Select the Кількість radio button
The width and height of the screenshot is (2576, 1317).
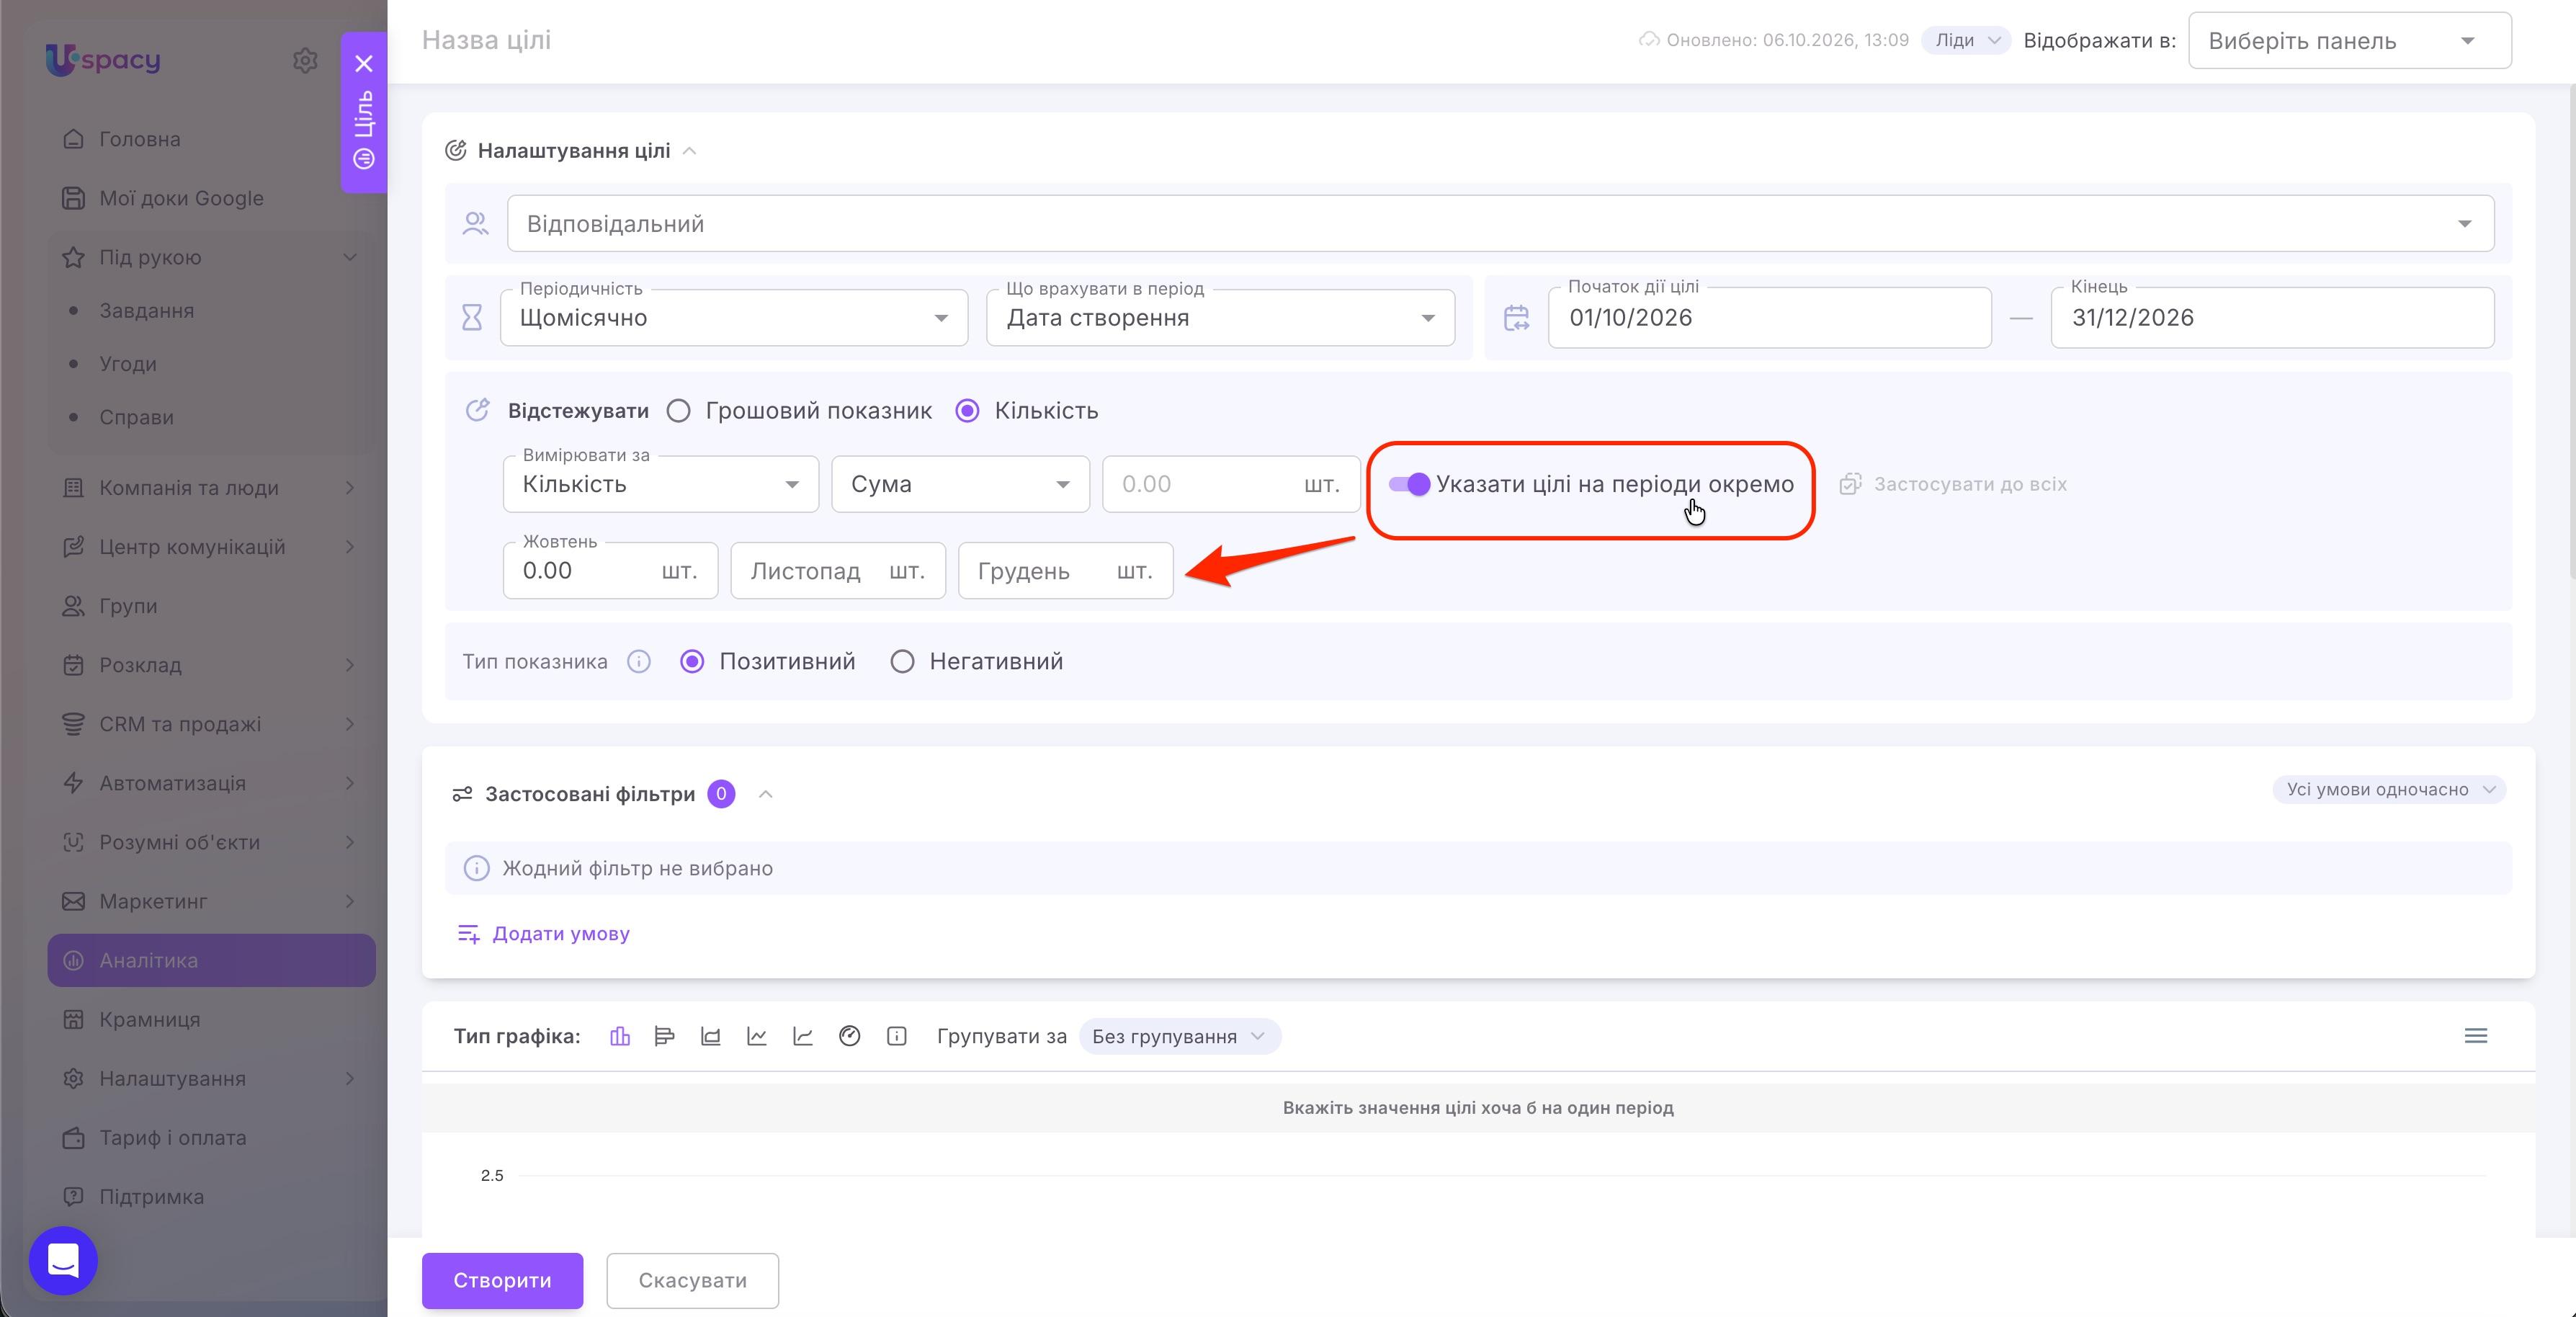pyautogui.click(x=967, y=411)
